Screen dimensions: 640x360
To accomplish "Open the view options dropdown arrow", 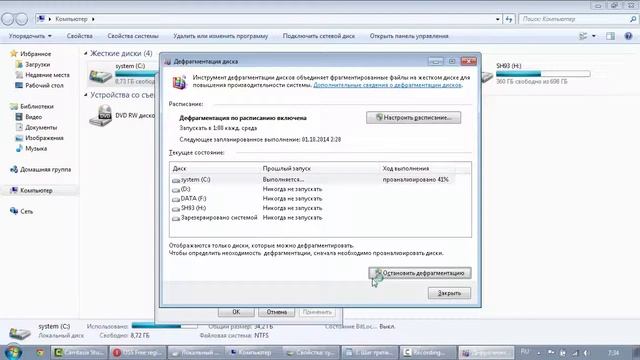I will click(x=594, y=36).
